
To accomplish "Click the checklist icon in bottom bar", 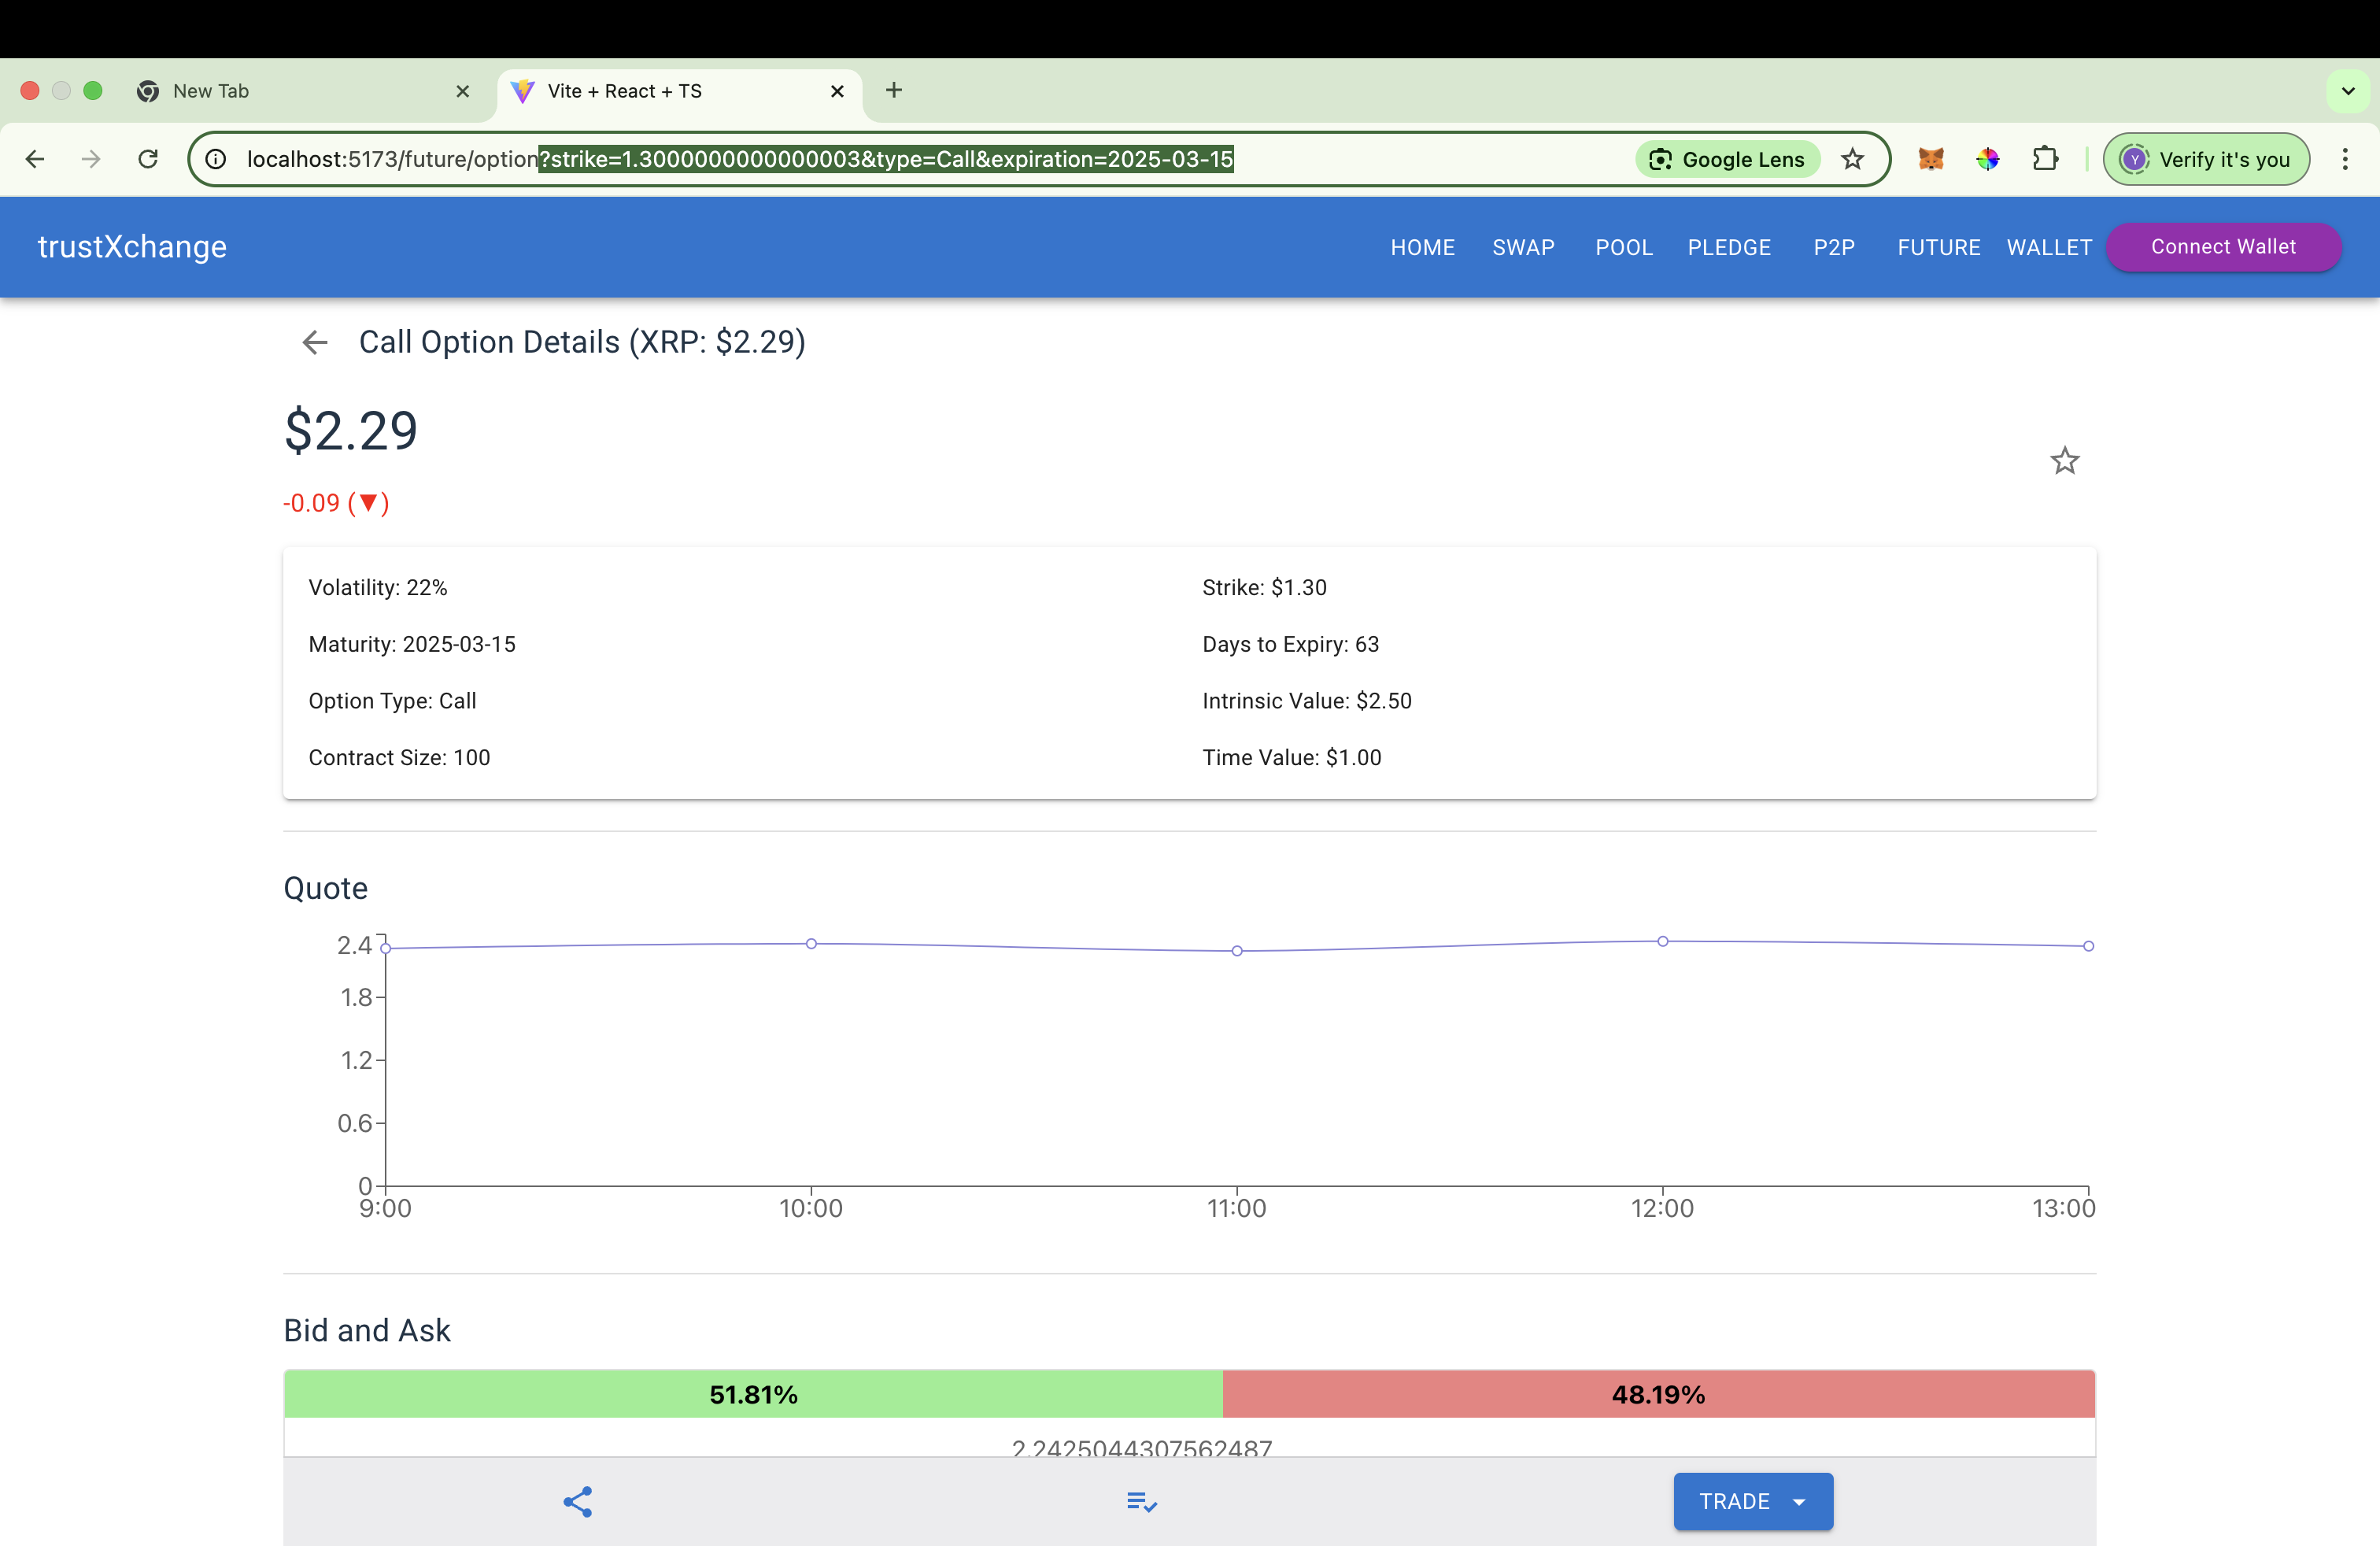I will 1141,1501.
